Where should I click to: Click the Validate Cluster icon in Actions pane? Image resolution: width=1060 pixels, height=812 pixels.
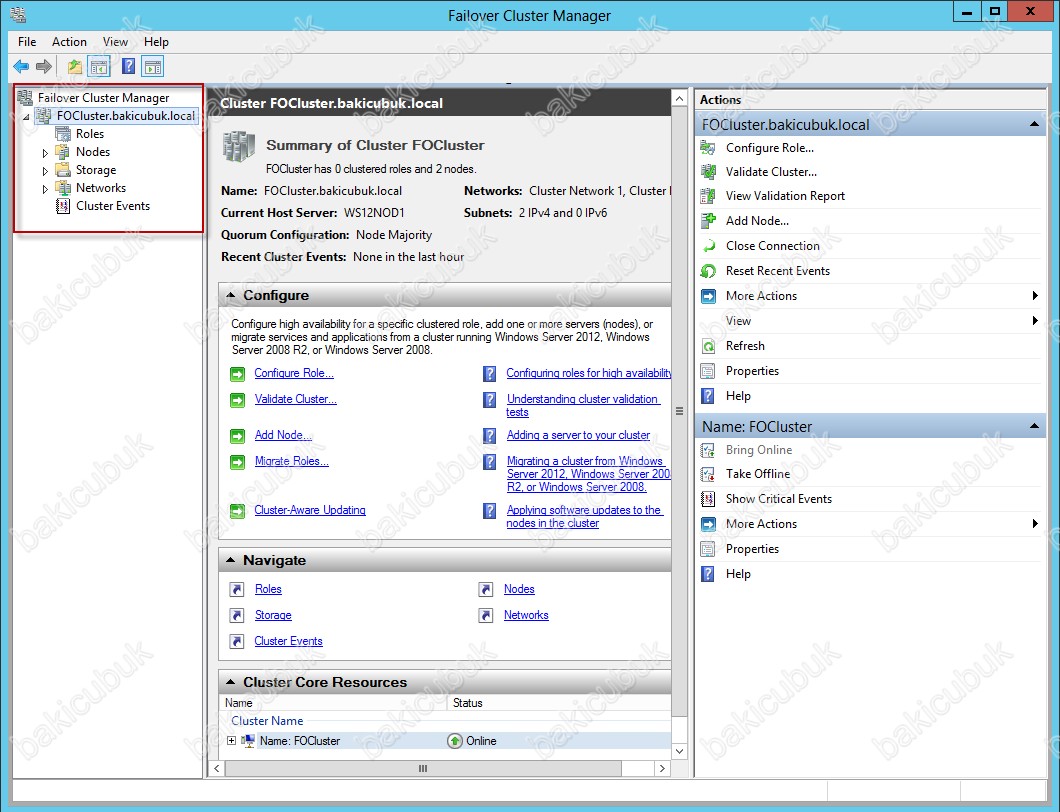coord(708,172)
